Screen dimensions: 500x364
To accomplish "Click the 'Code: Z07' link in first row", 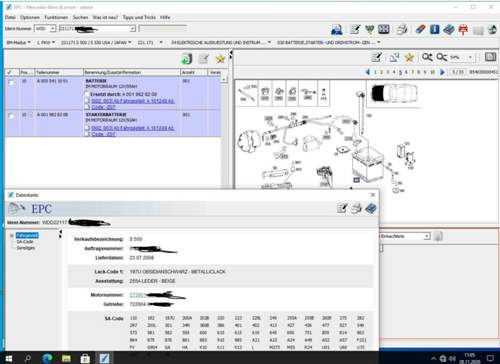I will (x=103, y=107).
